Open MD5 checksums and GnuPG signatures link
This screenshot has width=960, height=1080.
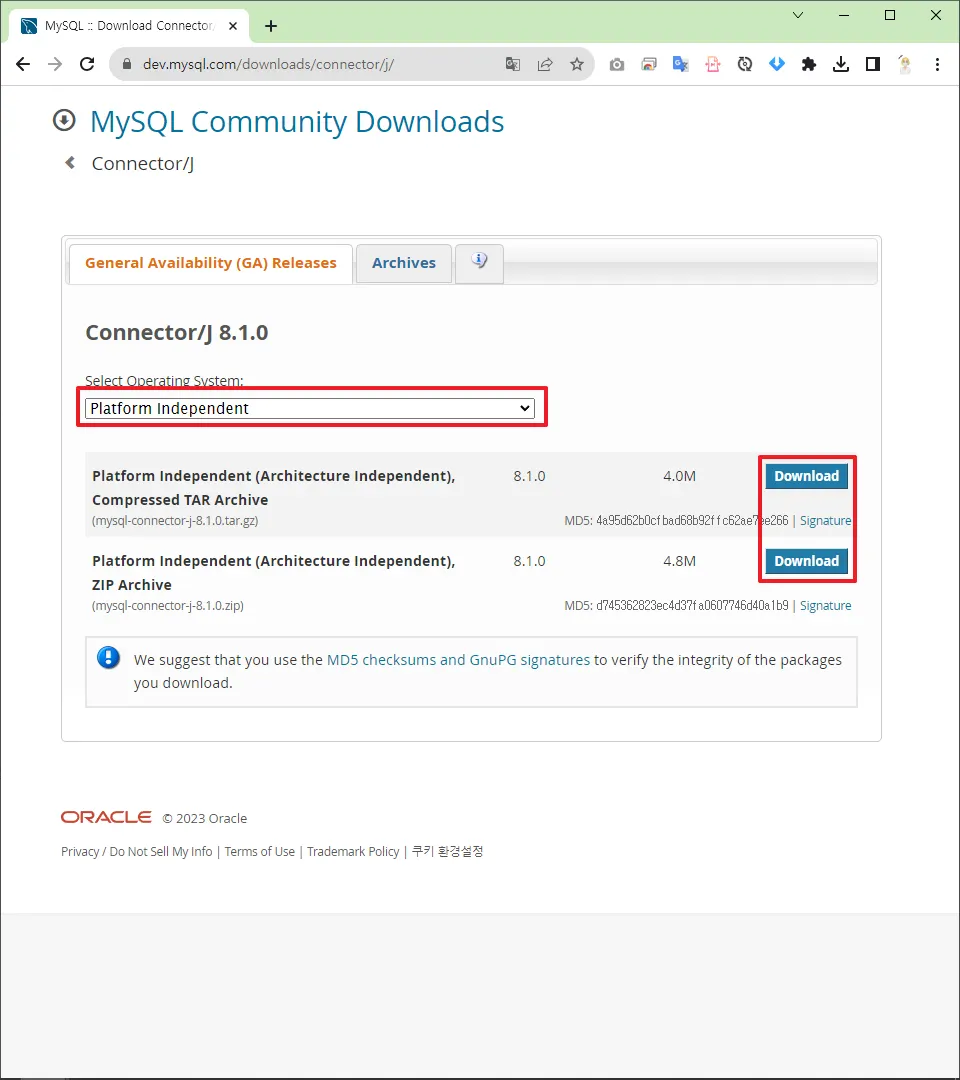pyautogui.click(x=458, y=660)
